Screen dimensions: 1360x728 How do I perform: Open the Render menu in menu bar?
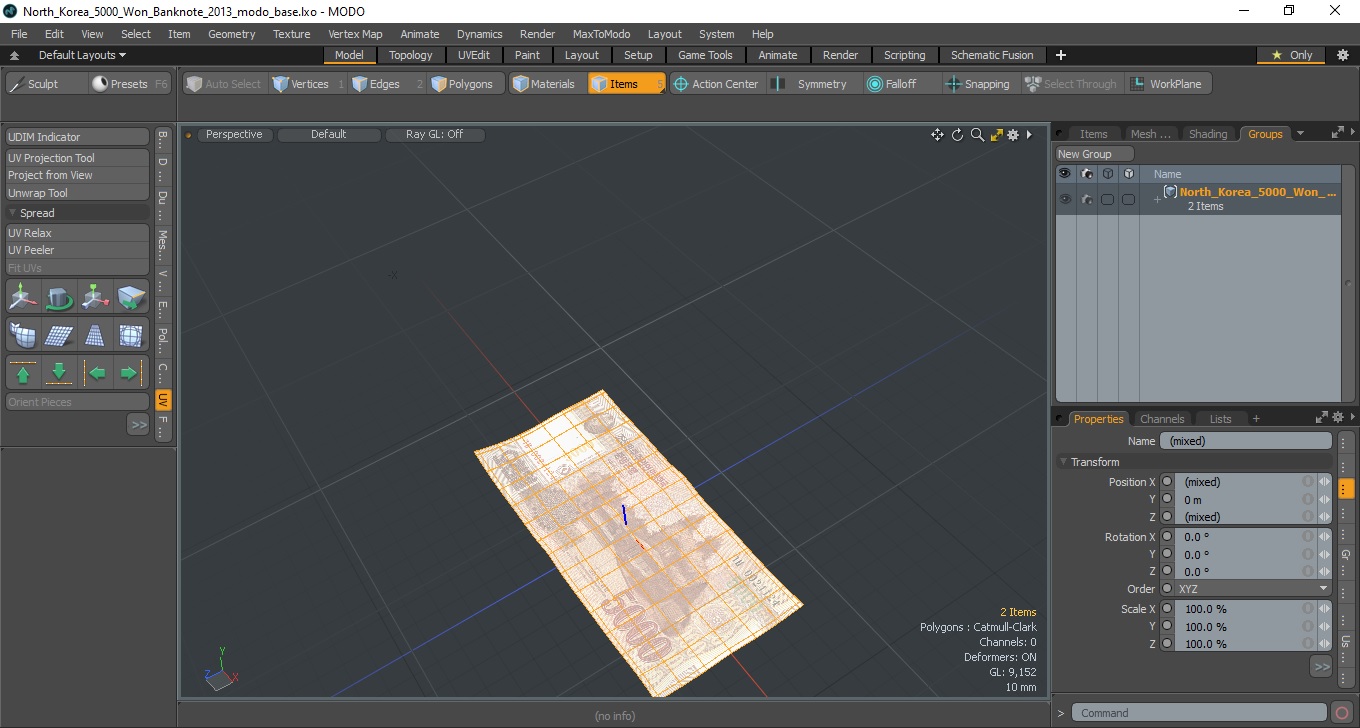pos(537,34)
